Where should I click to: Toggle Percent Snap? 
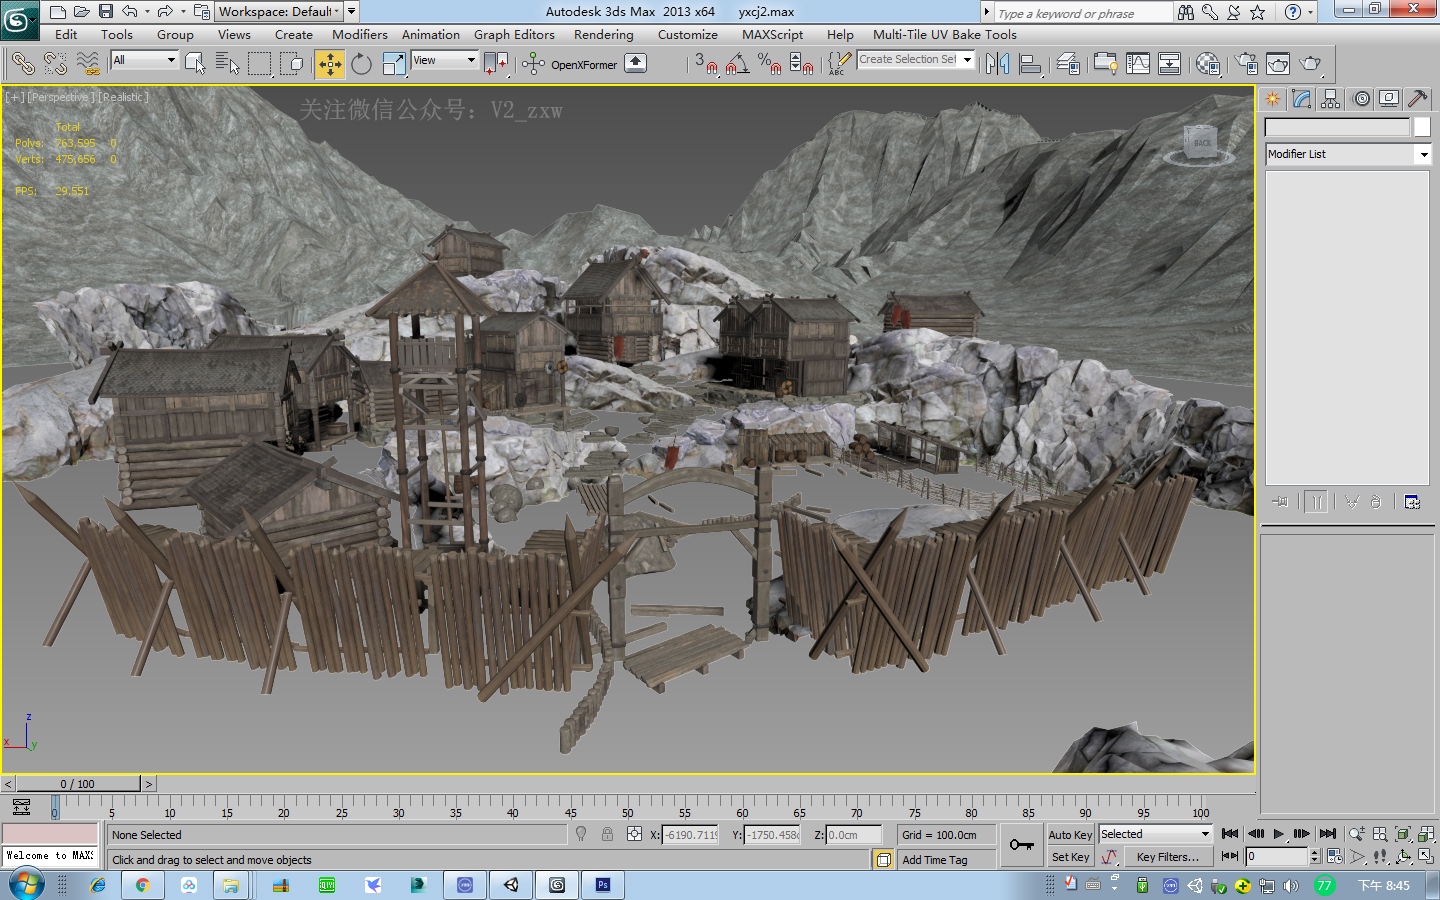pos(770,64)
